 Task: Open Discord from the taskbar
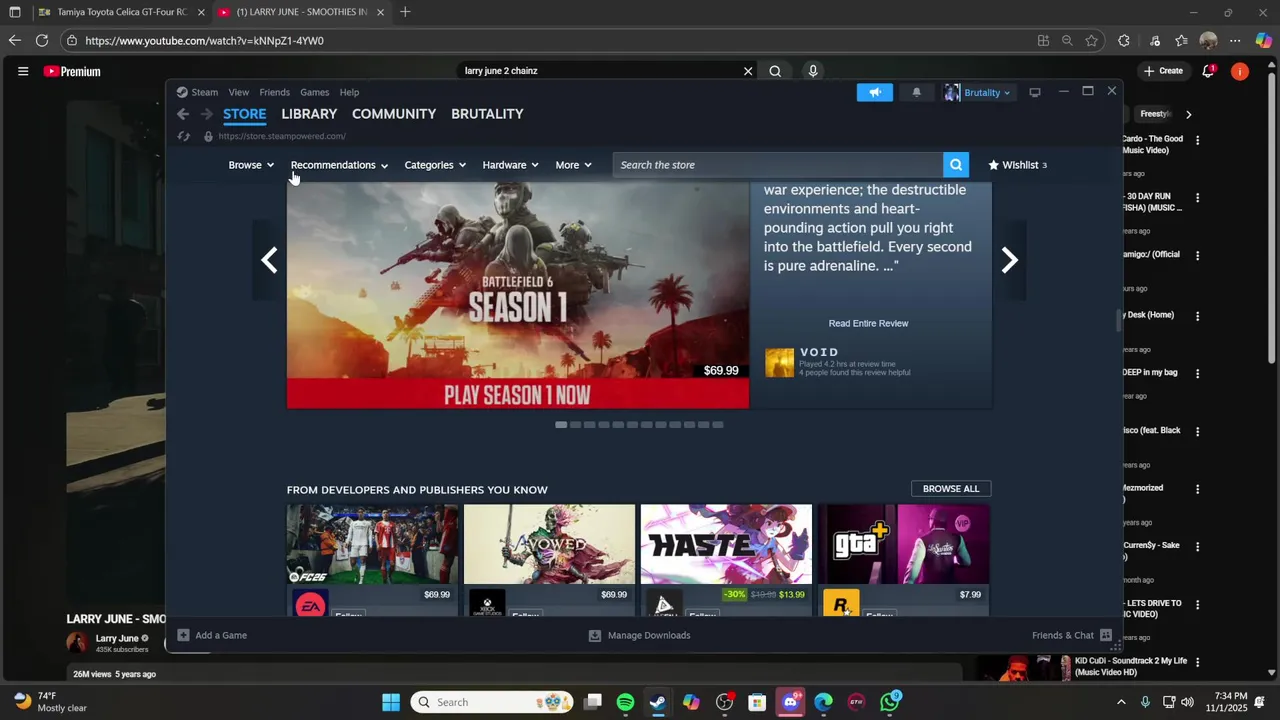click(790, 702)
